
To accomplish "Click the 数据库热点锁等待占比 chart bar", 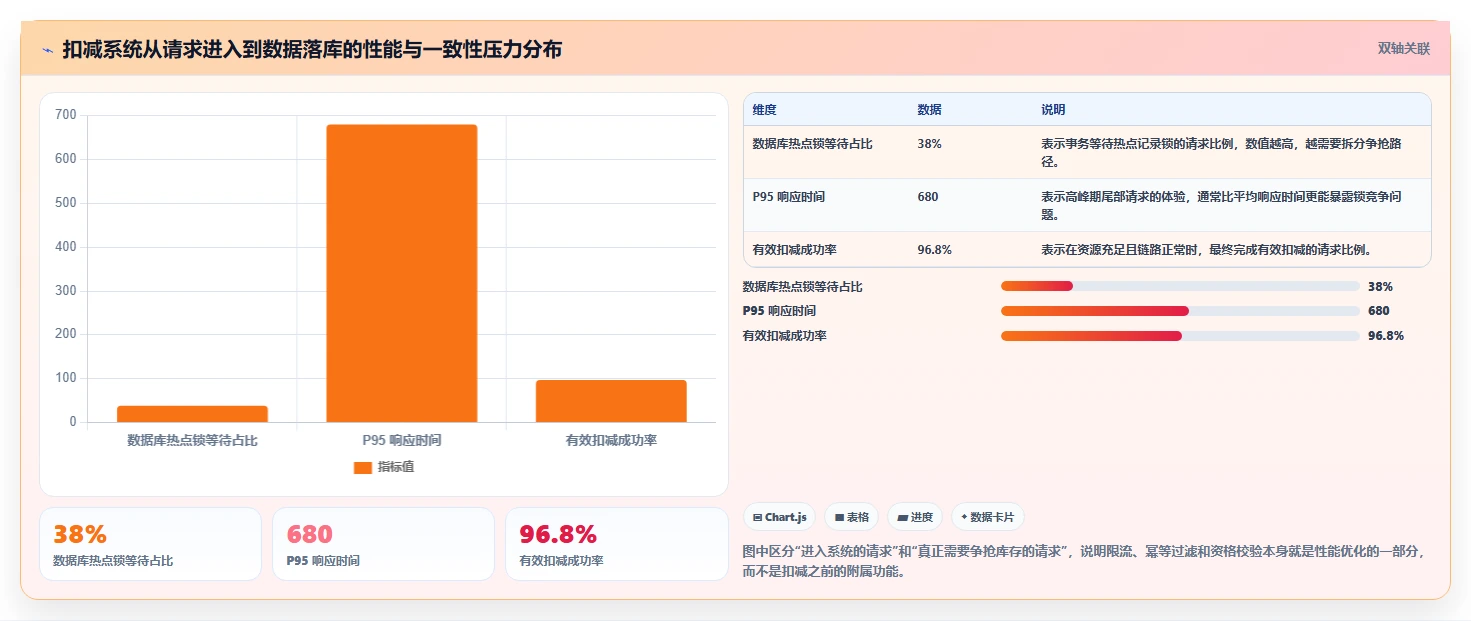I will [x=192, y=414].
